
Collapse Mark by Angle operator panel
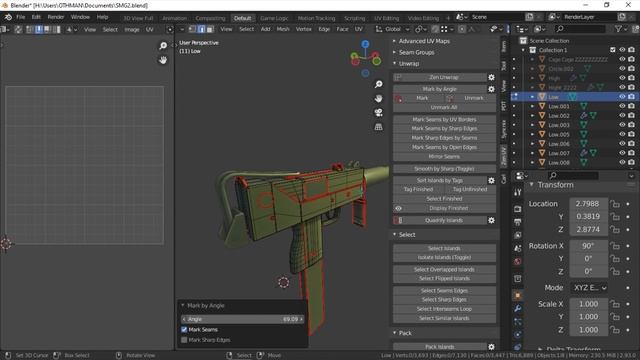(x=183, y=305)
